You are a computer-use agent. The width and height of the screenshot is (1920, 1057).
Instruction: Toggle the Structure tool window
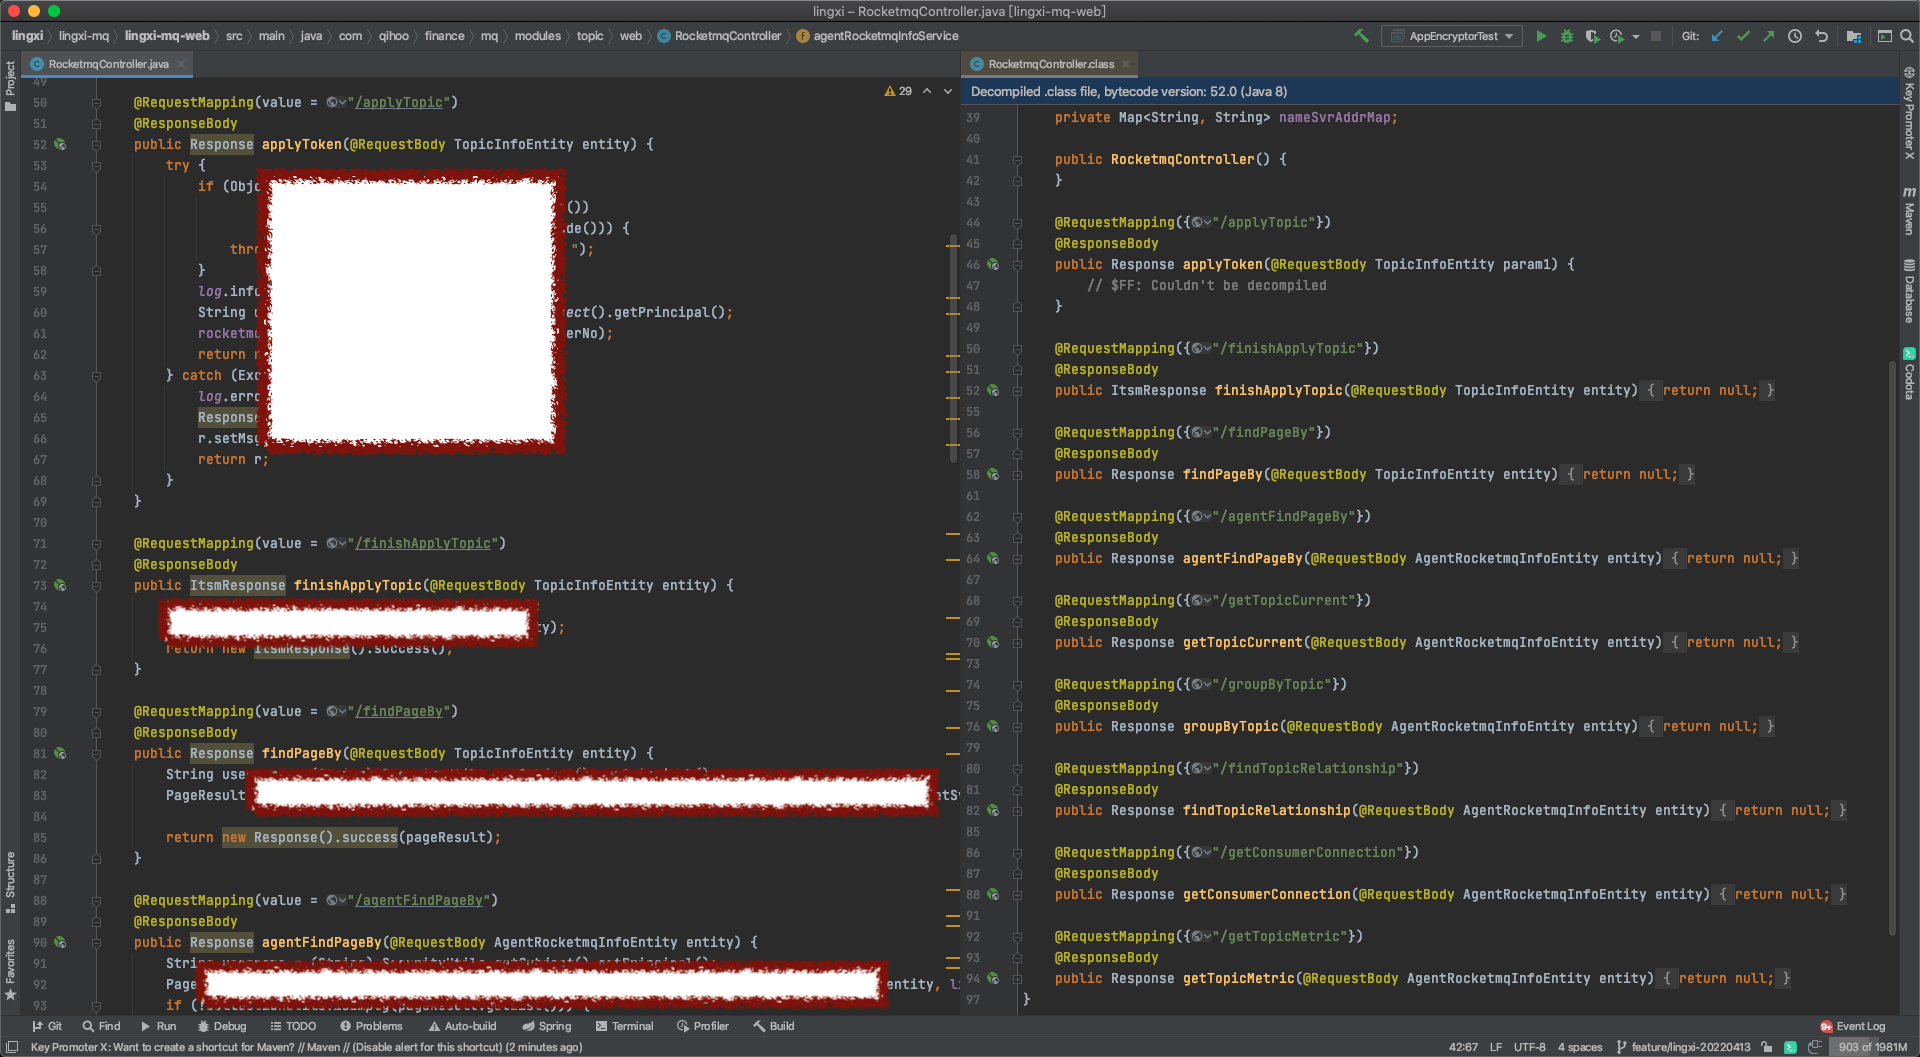(10, 882)
